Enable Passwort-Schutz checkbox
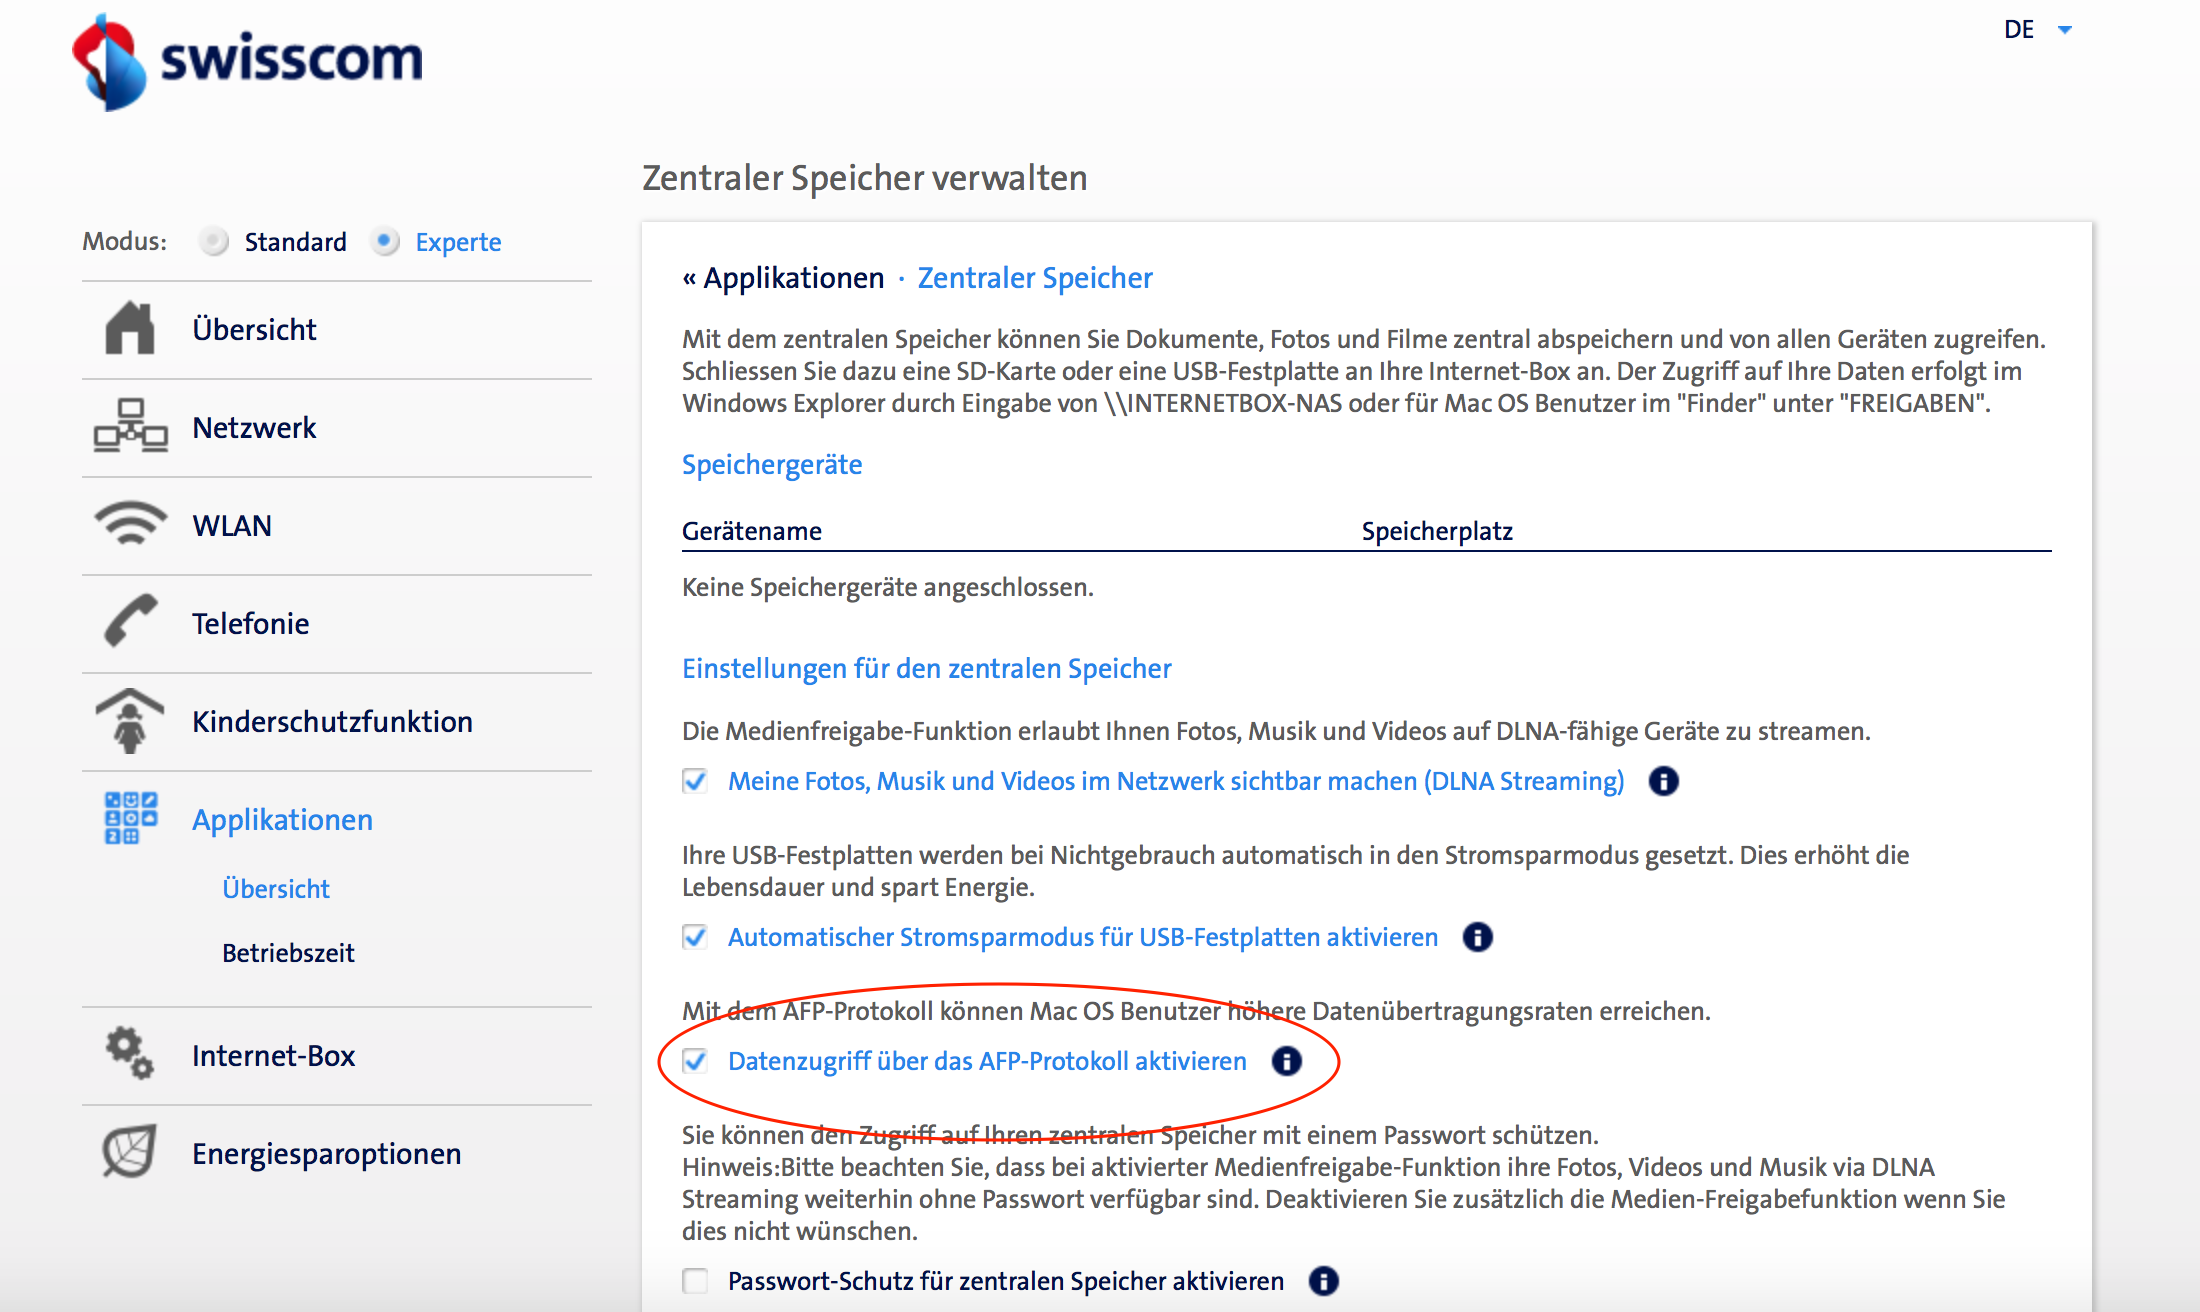 [695, 1280]
